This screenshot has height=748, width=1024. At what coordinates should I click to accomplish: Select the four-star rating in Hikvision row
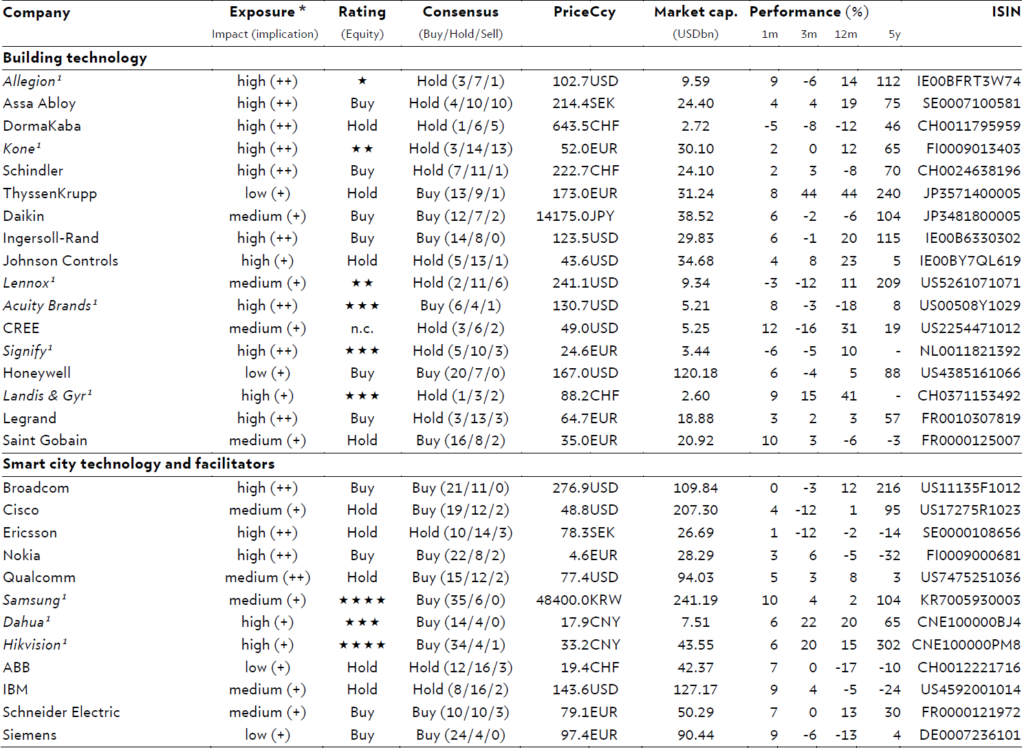click(362, 645)
